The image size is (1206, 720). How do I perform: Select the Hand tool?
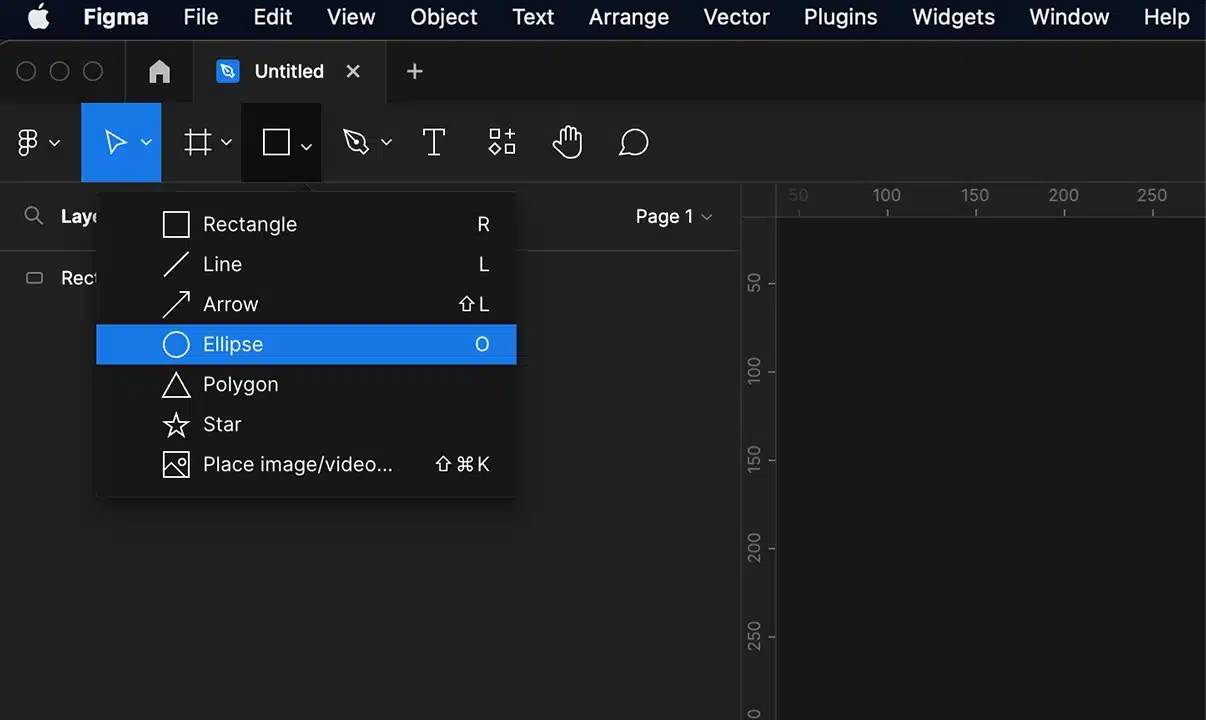click(567, 143)
